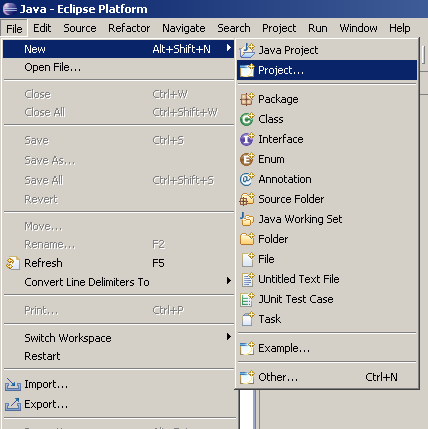Image resolution: width=428 pixels, height=429 pixels.
Task: Select the Annotation icon
Action: 247,179
